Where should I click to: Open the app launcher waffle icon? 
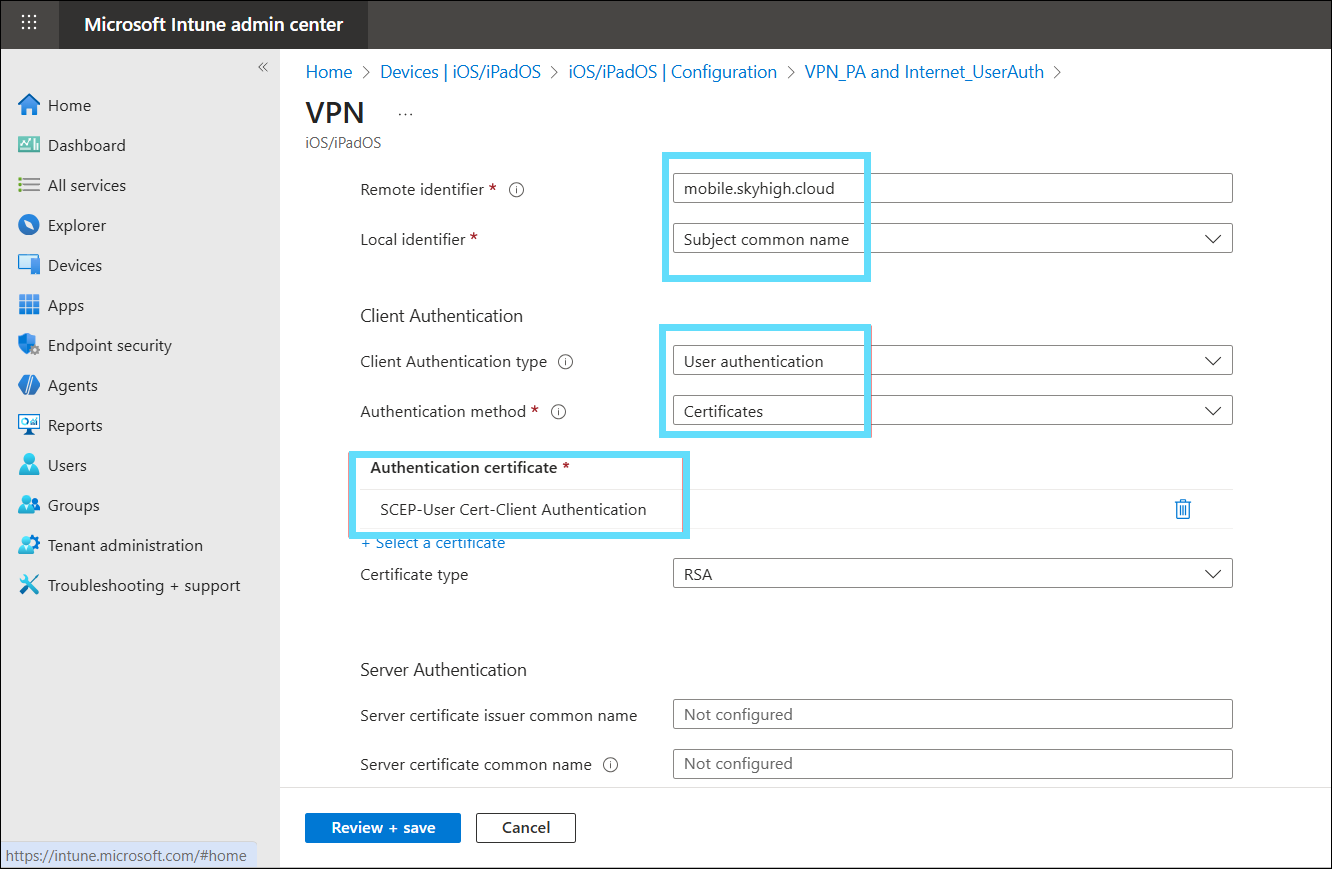pos(29,23)
